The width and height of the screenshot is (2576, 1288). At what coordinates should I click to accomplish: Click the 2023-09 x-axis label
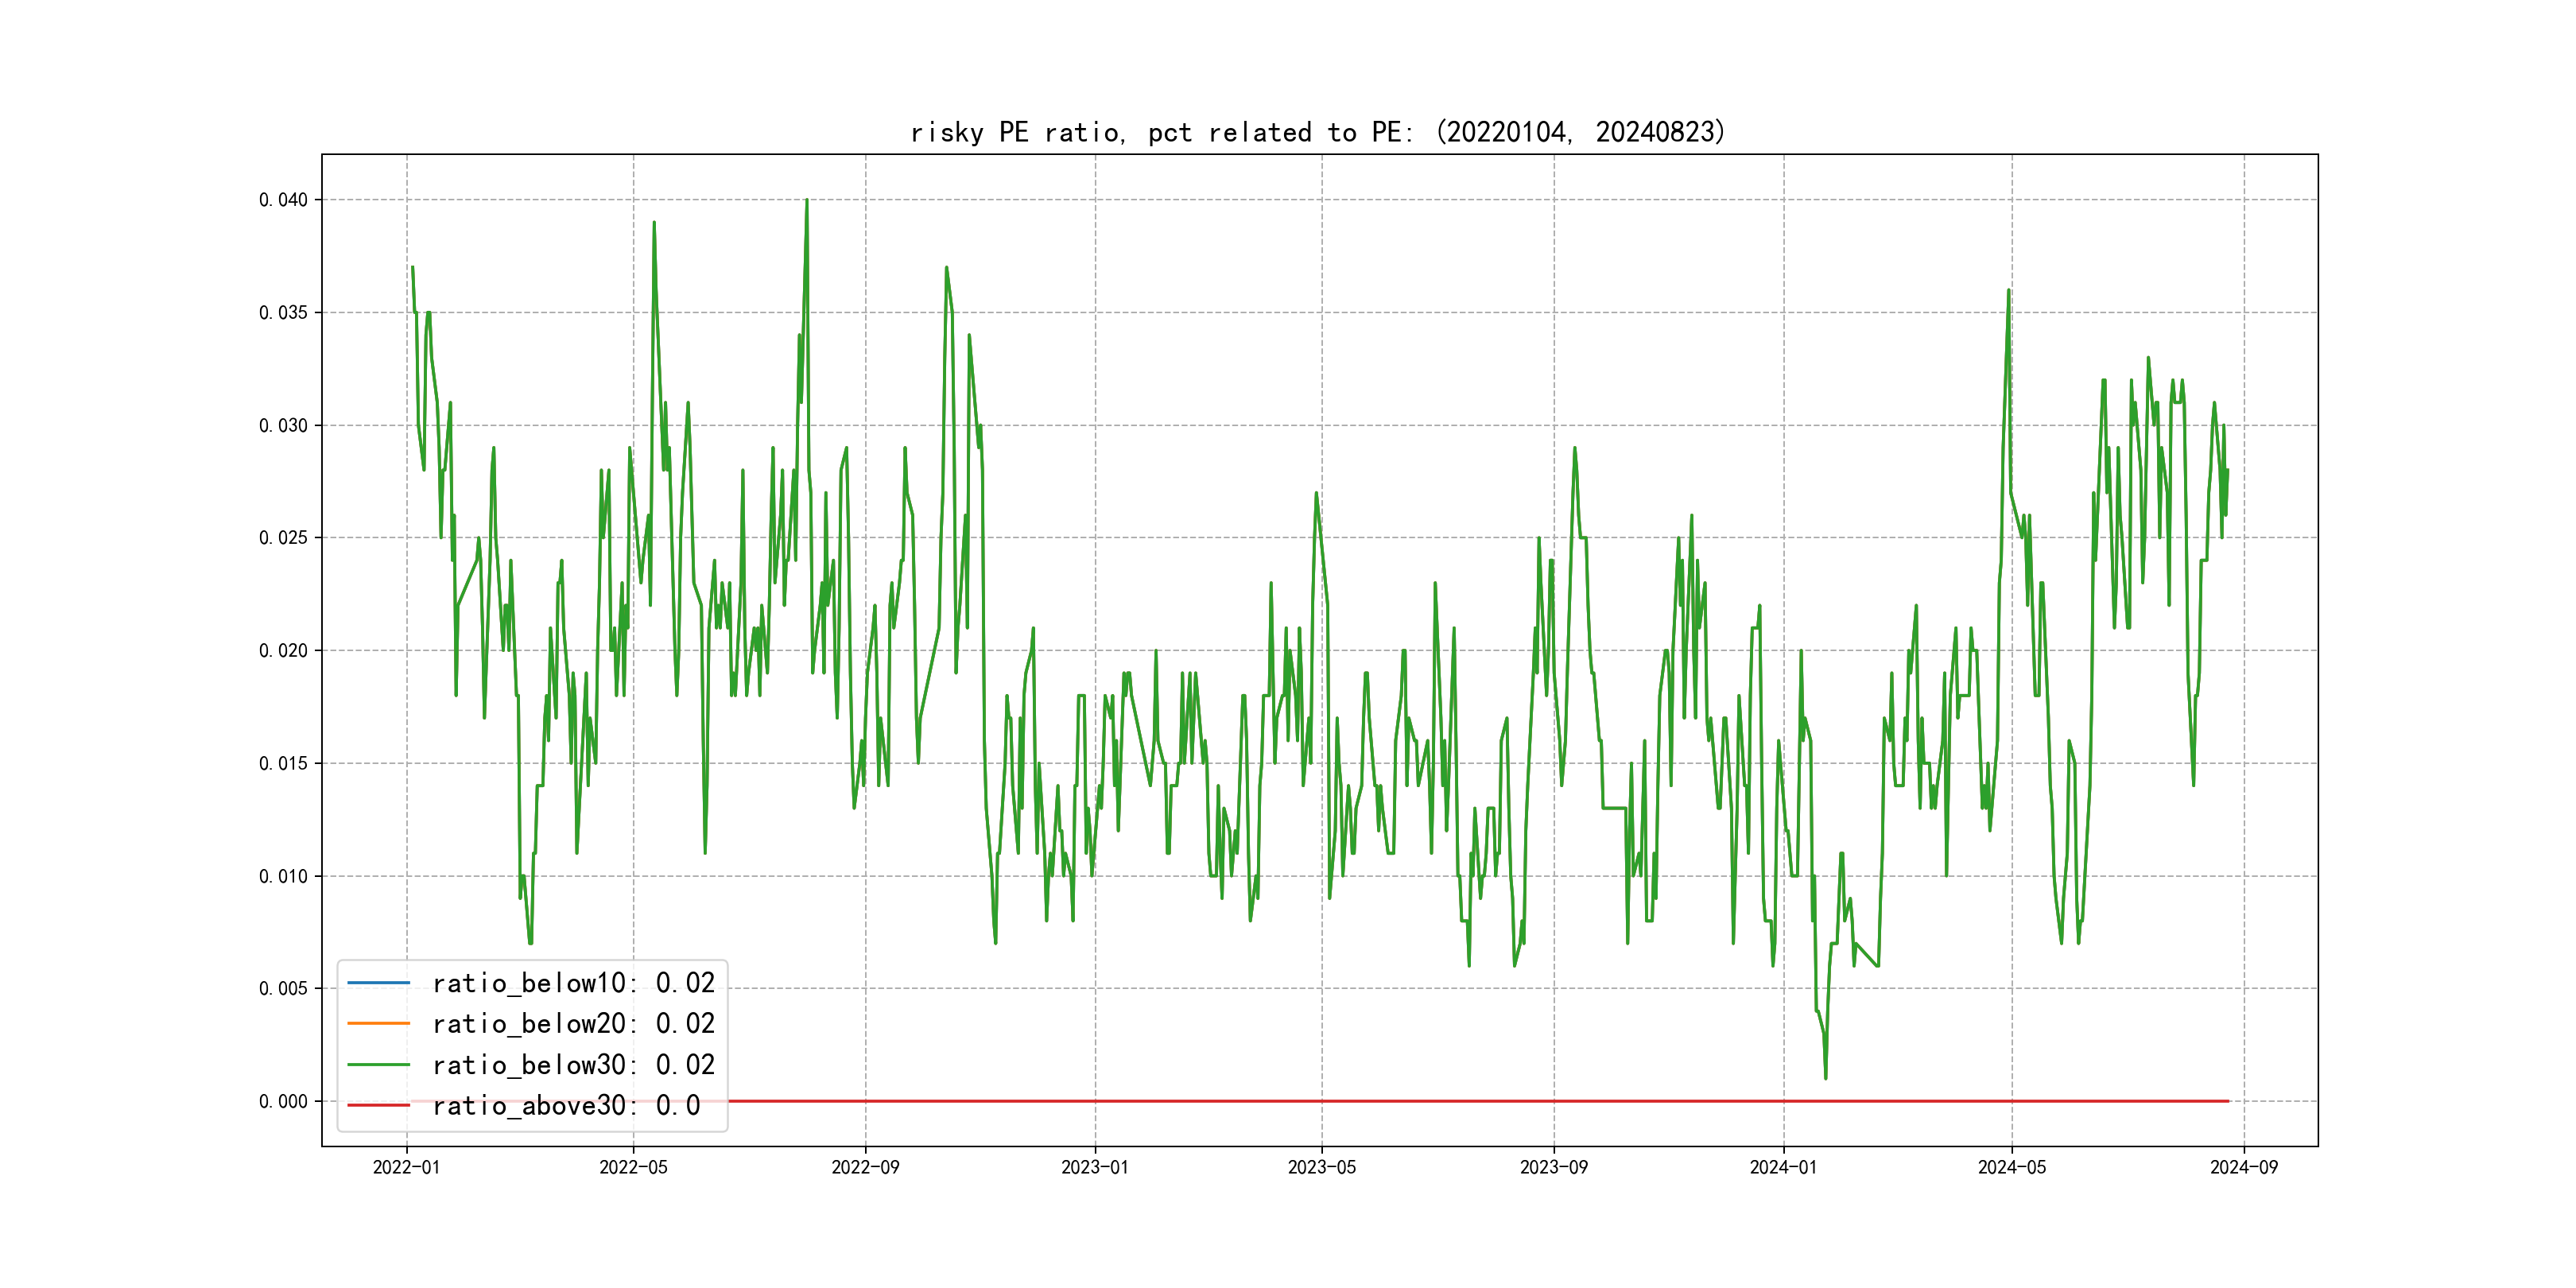point(1553,1168)
